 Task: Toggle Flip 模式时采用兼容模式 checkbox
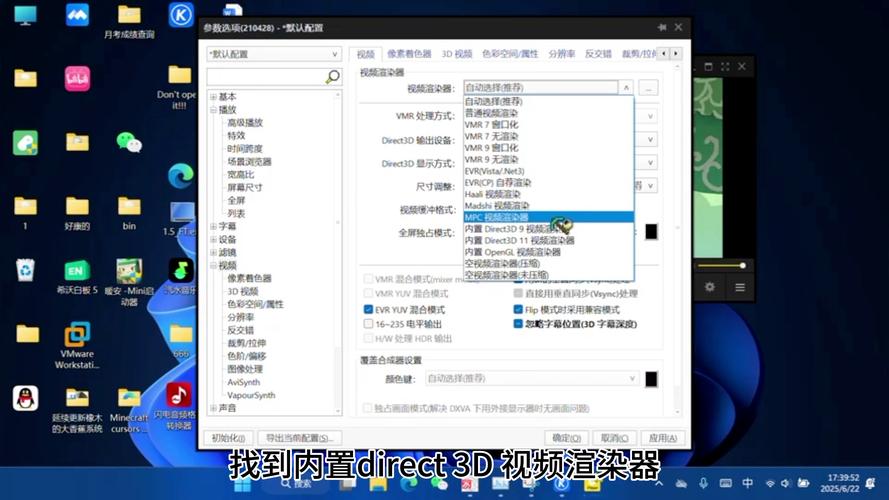click(x=518, y=310)
